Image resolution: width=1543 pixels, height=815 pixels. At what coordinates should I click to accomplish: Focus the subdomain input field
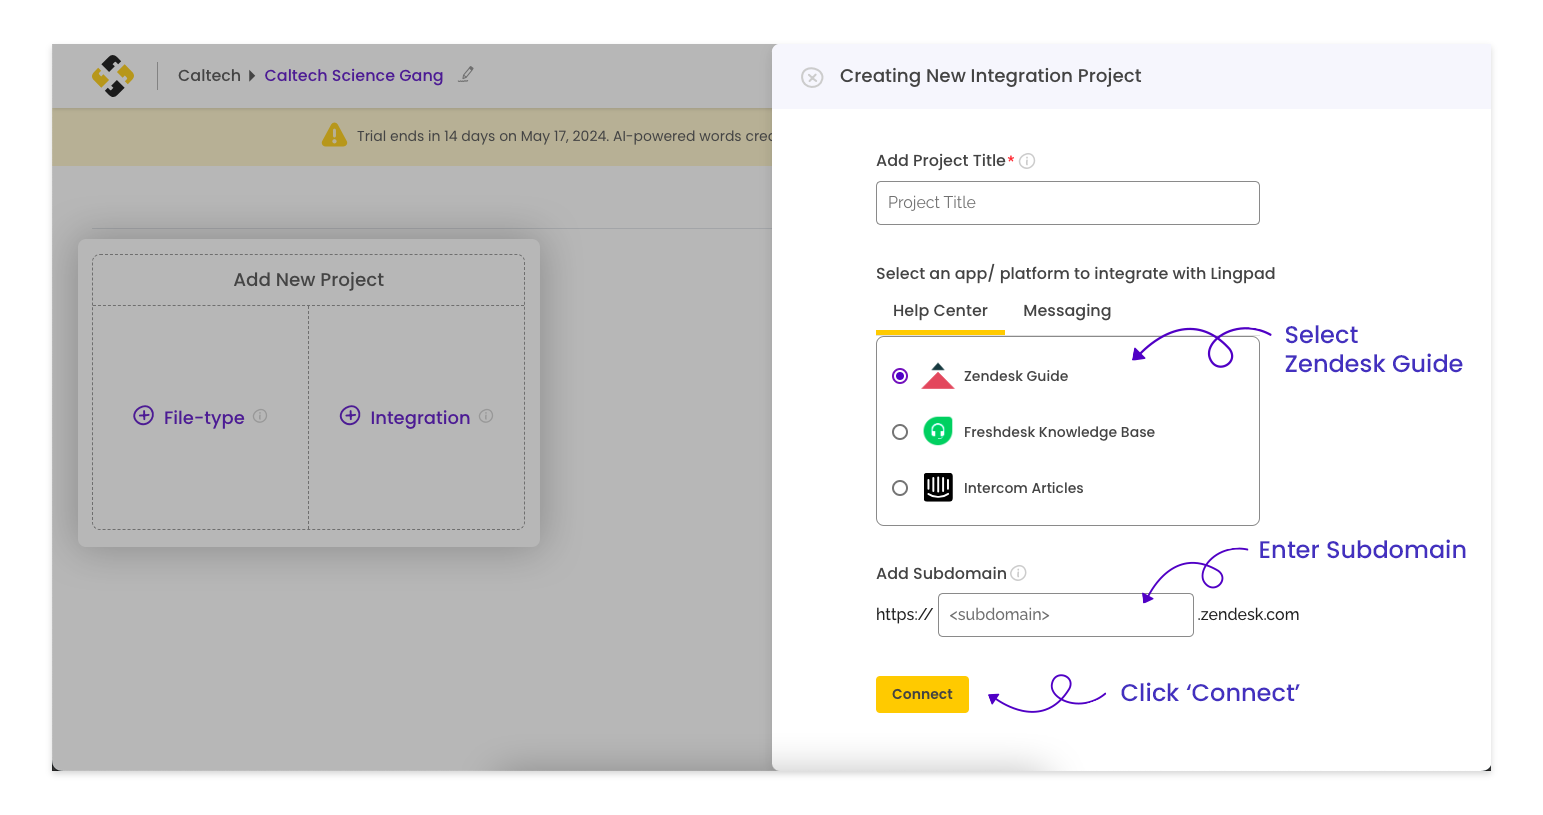[x=1066, y=615]
